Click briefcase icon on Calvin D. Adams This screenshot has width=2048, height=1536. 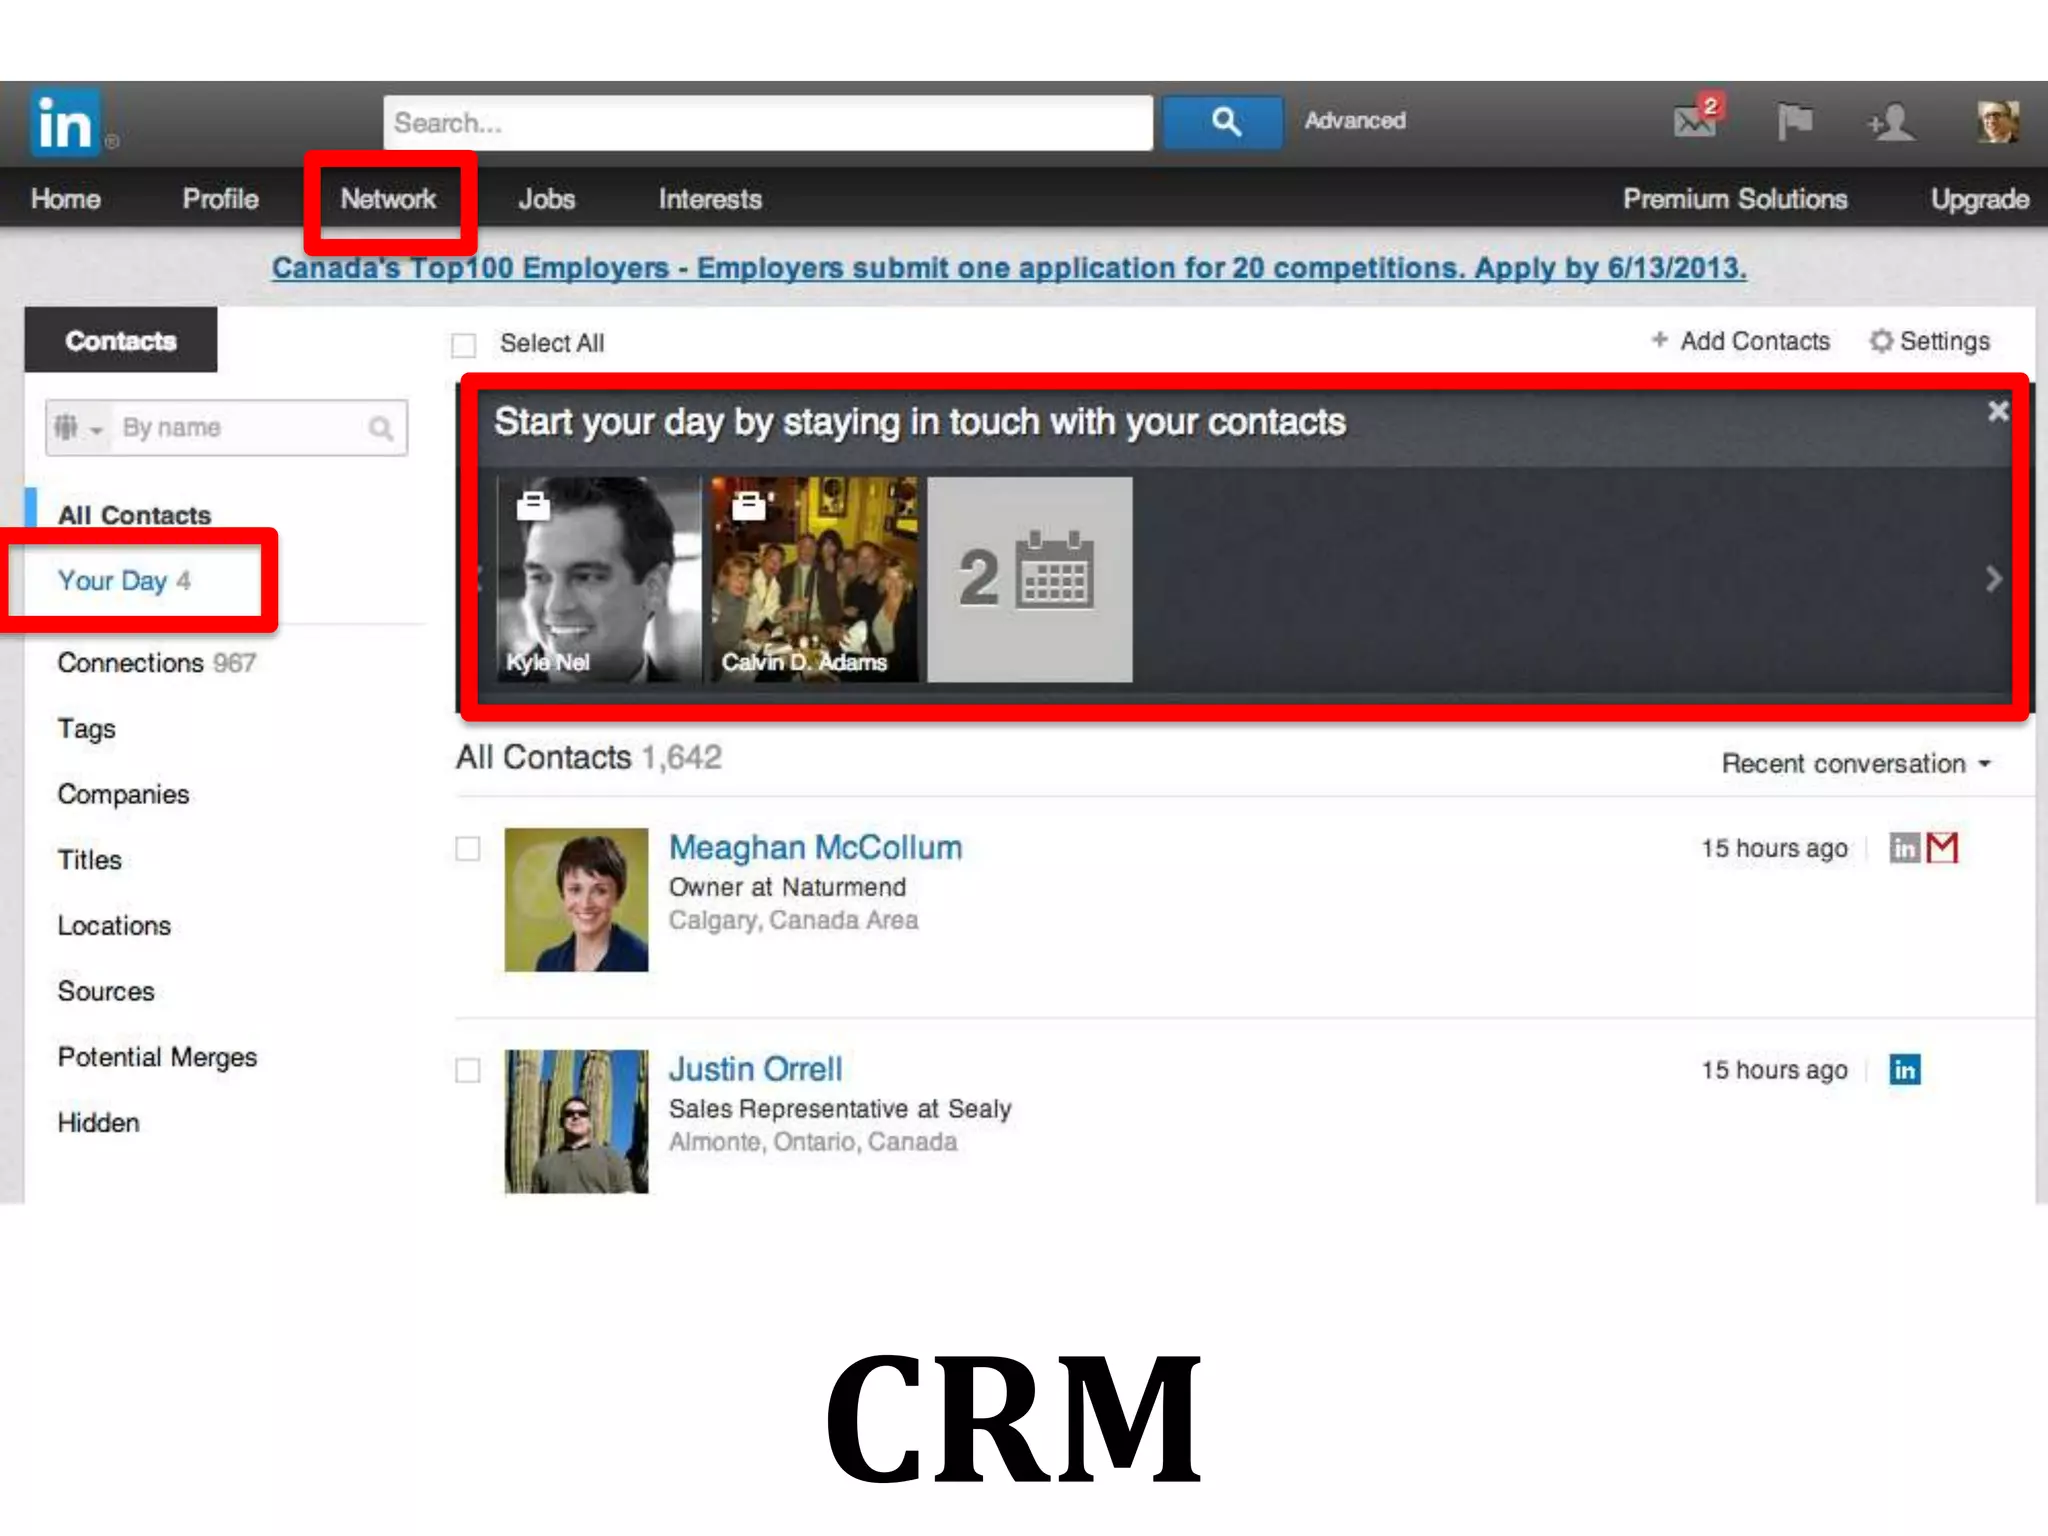(x=748, y=506)
